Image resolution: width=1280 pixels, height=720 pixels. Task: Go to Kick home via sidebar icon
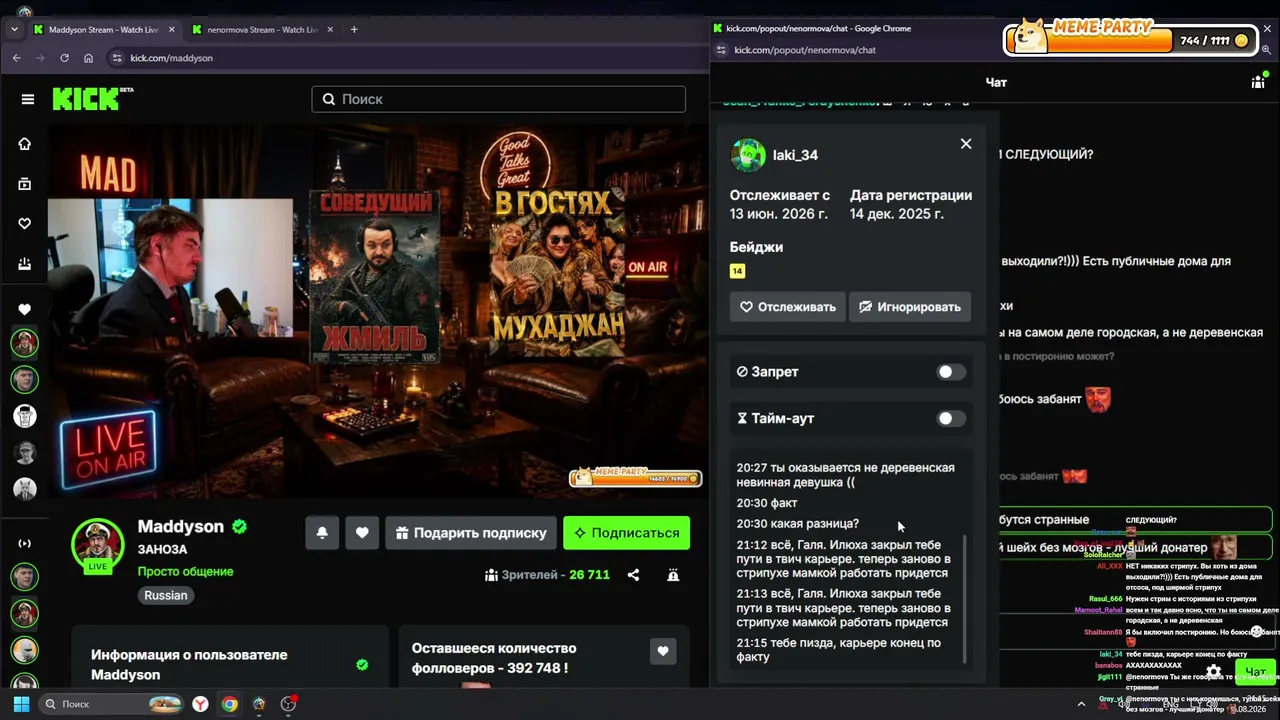click(x=25, y=144)
